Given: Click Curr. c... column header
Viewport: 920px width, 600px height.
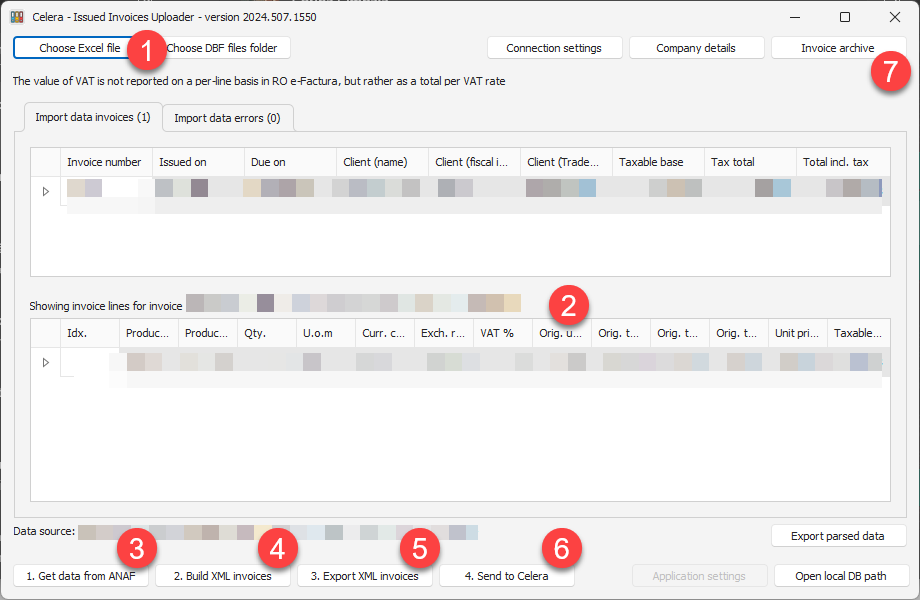Looking at the screenshot, I should point(385,333).
